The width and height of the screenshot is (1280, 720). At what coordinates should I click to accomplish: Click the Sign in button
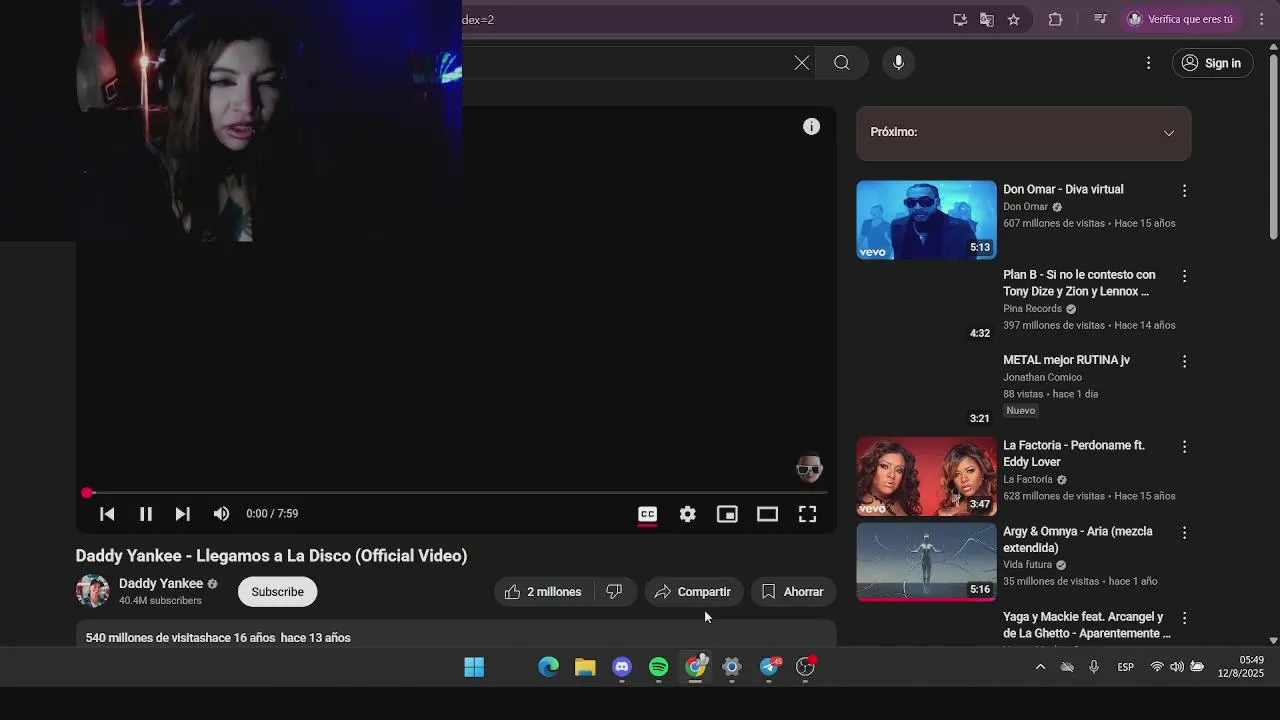1212,63
